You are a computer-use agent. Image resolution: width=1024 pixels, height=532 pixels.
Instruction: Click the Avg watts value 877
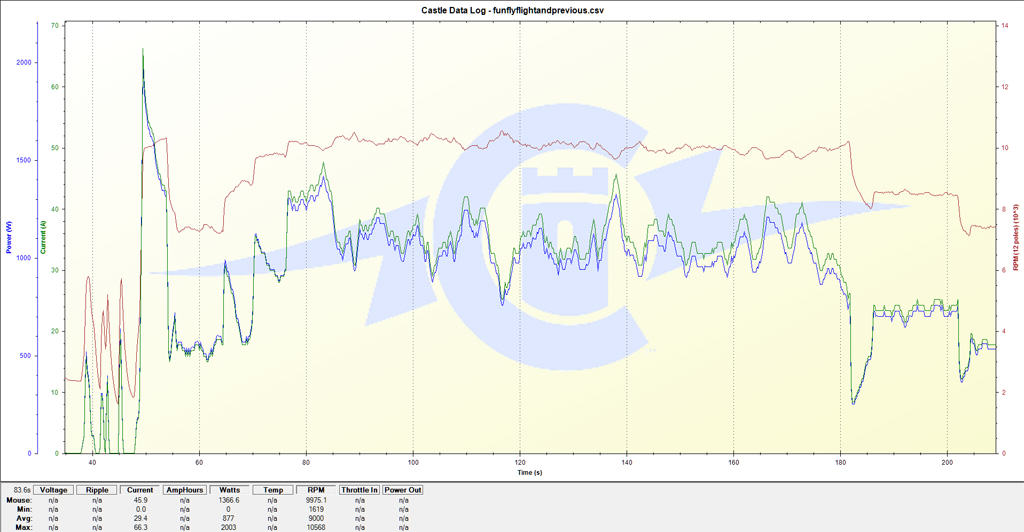229,518
